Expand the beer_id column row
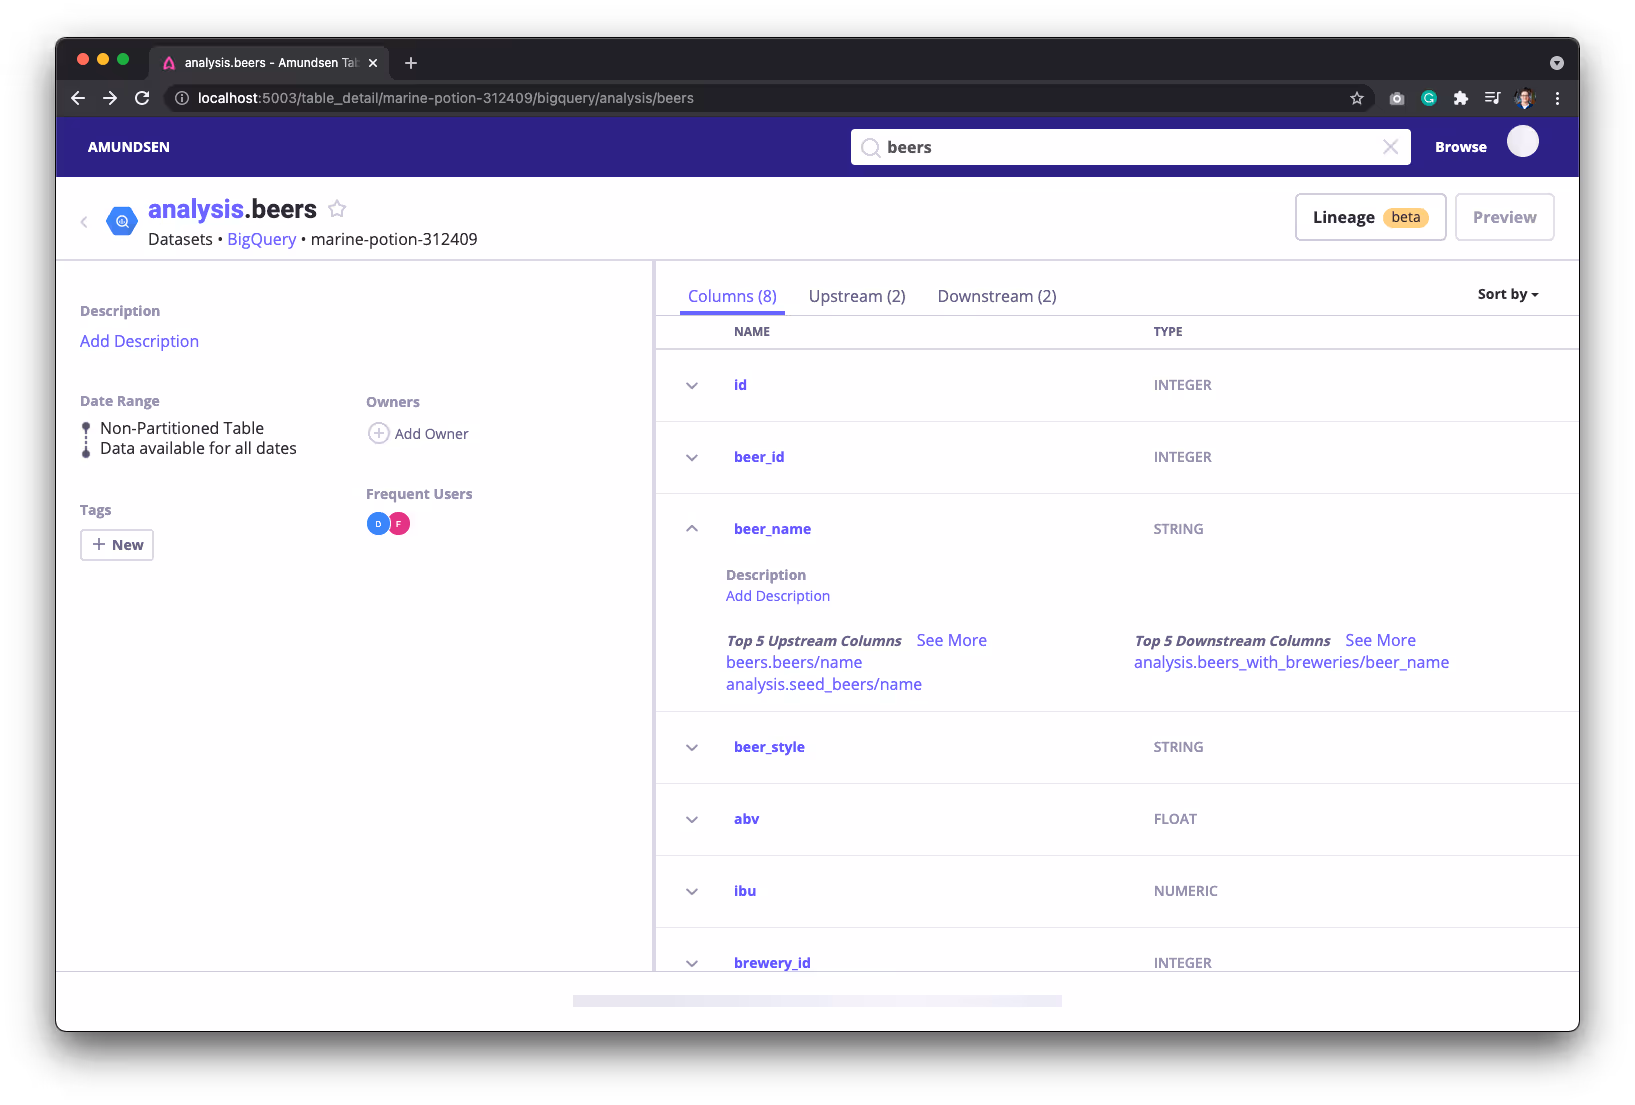 692,457
